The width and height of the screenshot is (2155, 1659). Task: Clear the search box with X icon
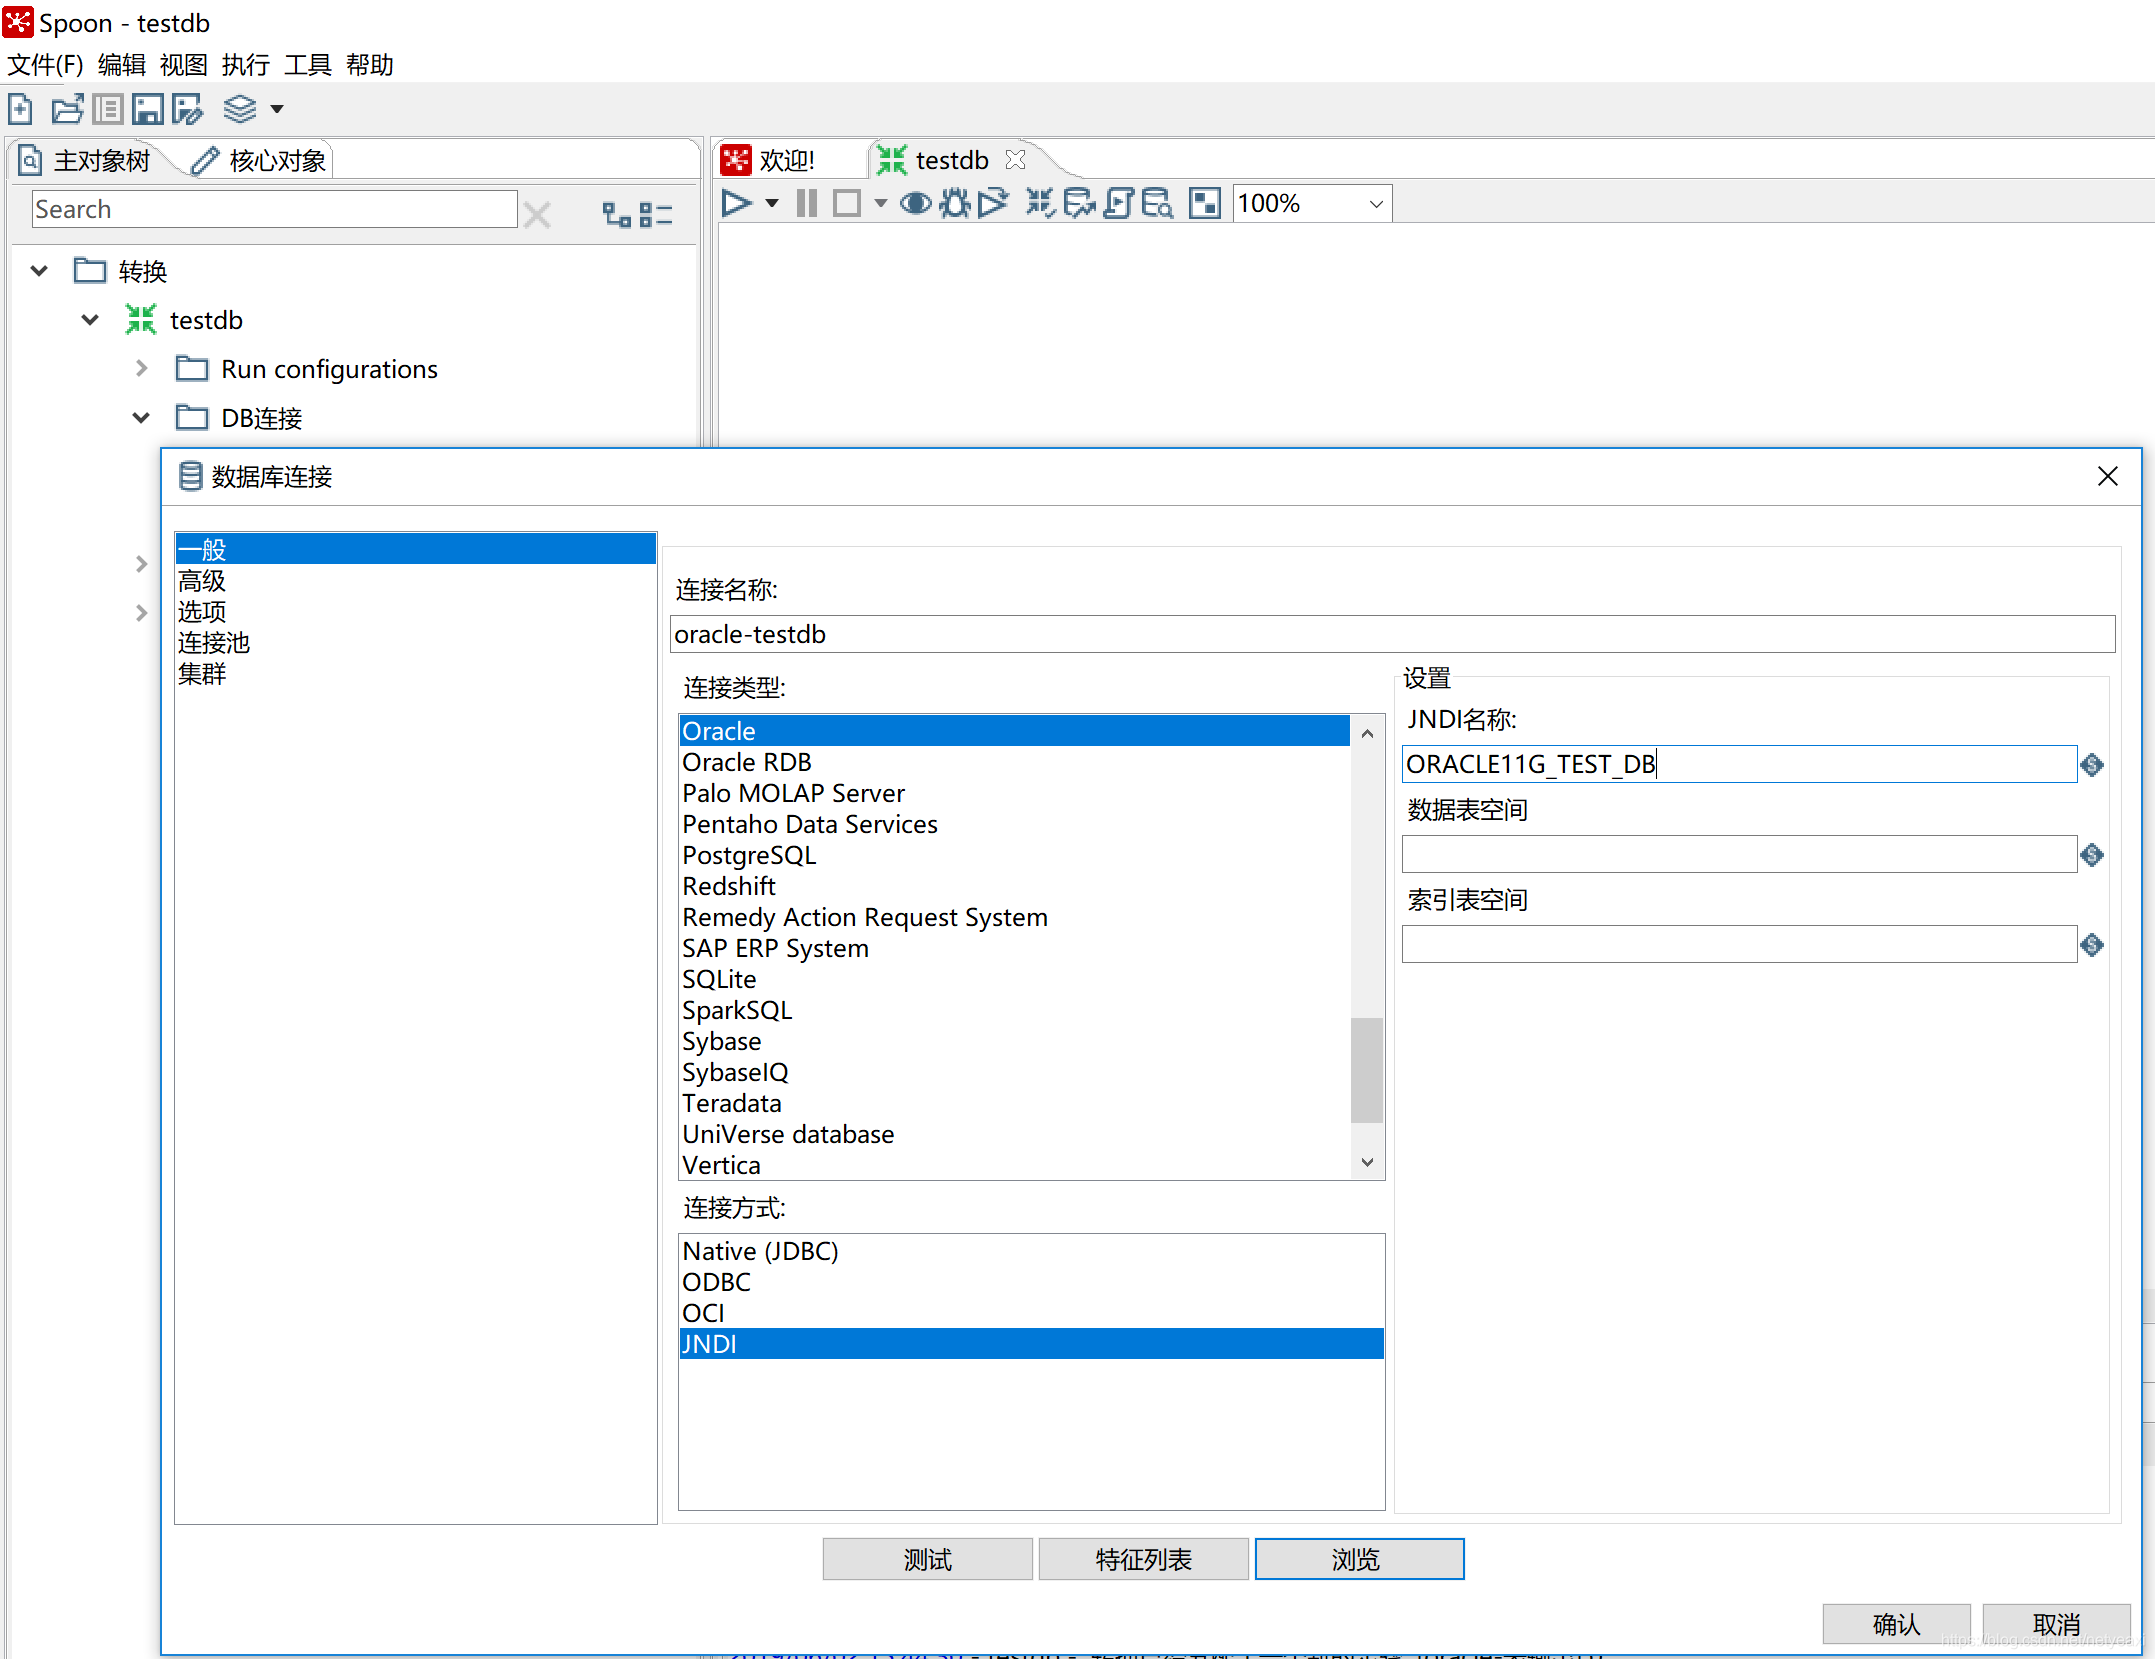(x=537, y=214)
